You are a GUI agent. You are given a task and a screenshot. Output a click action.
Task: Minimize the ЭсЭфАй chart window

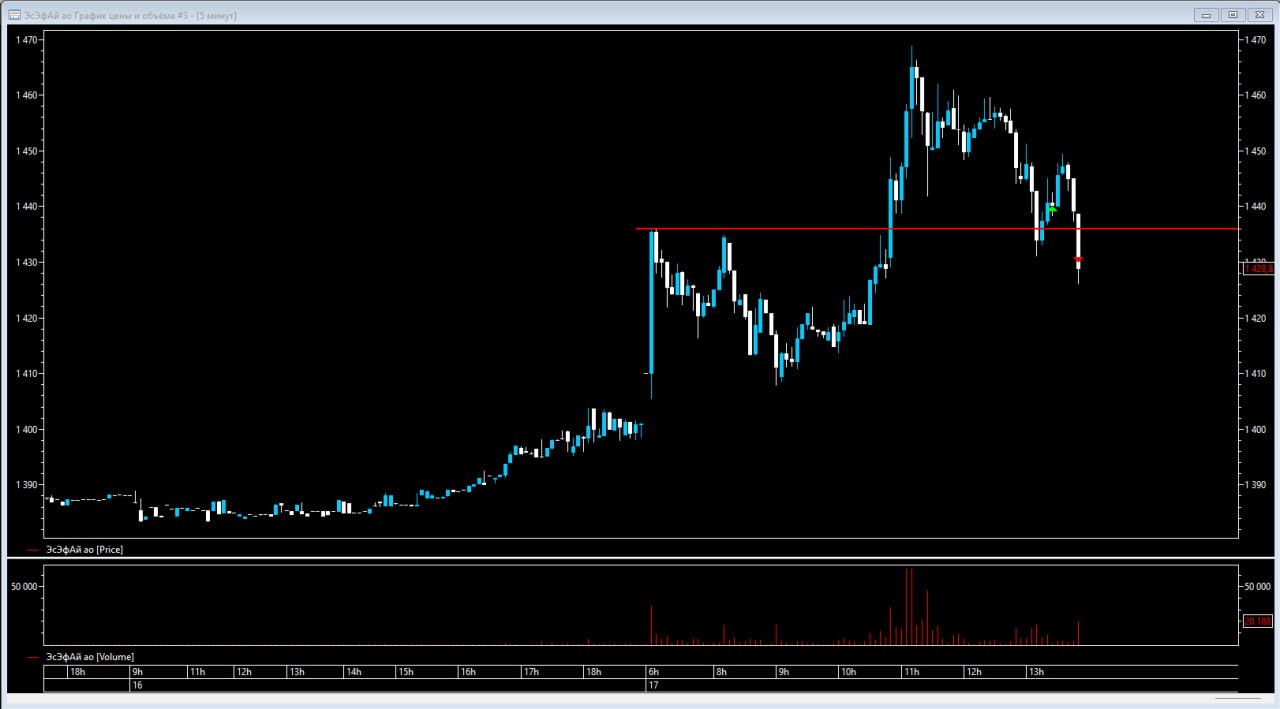coord(1207,14)
